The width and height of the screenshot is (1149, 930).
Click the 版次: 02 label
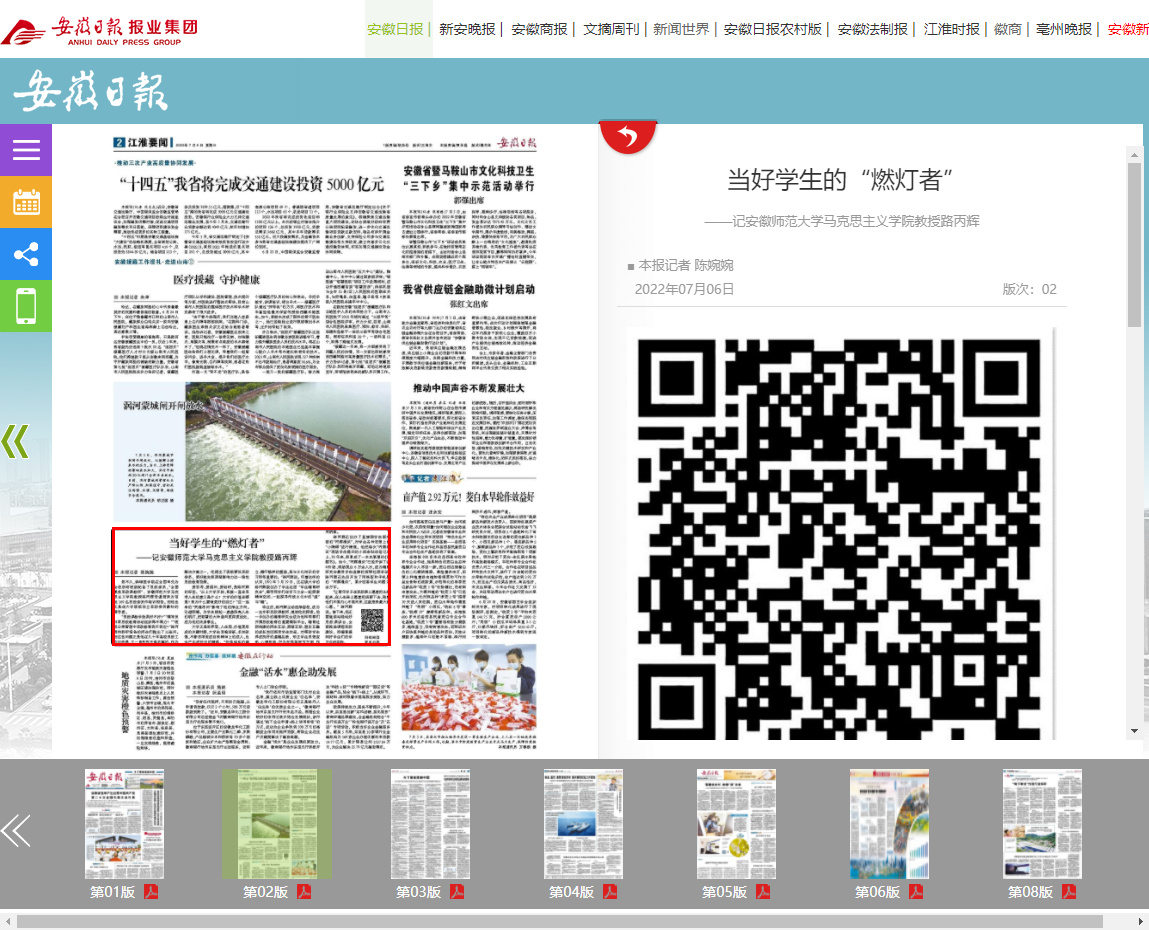pos(1030,289)
